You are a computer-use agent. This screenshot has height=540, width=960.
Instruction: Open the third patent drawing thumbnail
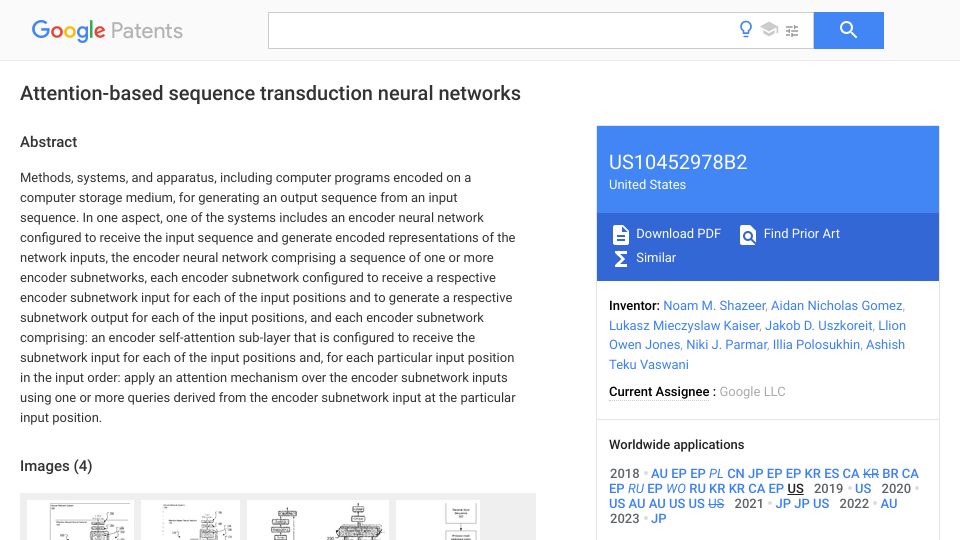point(318,520)
